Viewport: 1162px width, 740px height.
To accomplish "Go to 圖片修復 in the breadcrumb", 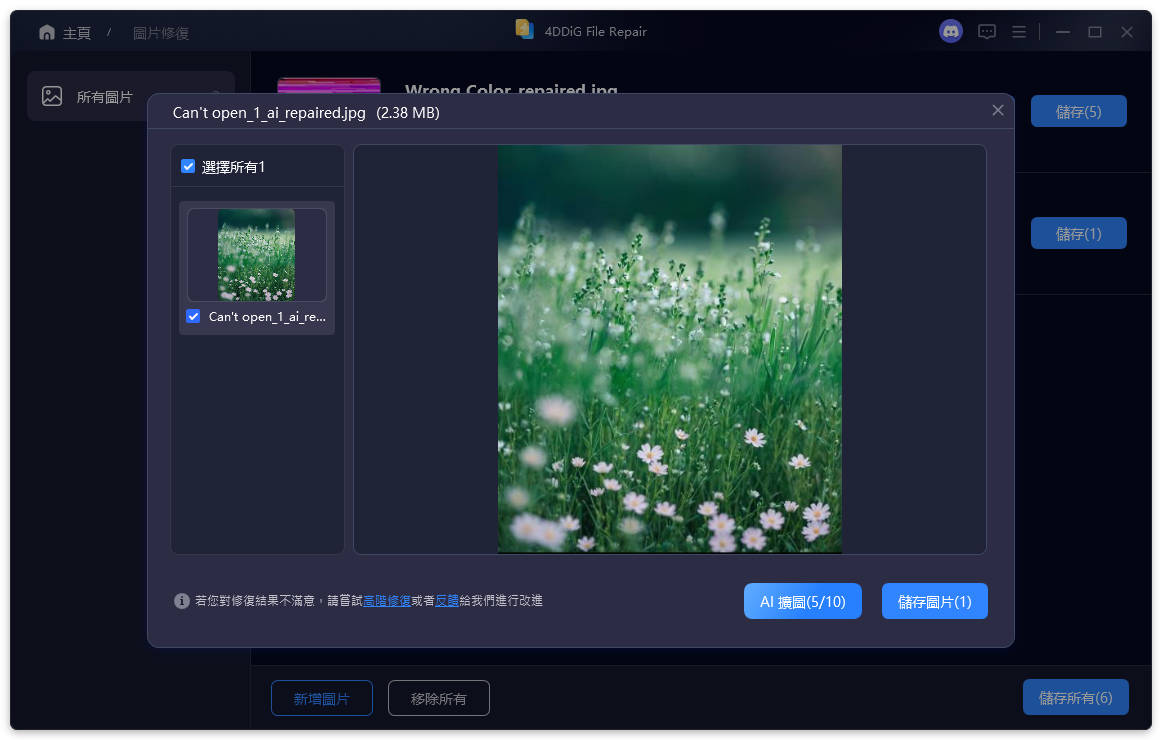I will click(x=160, y=32).
